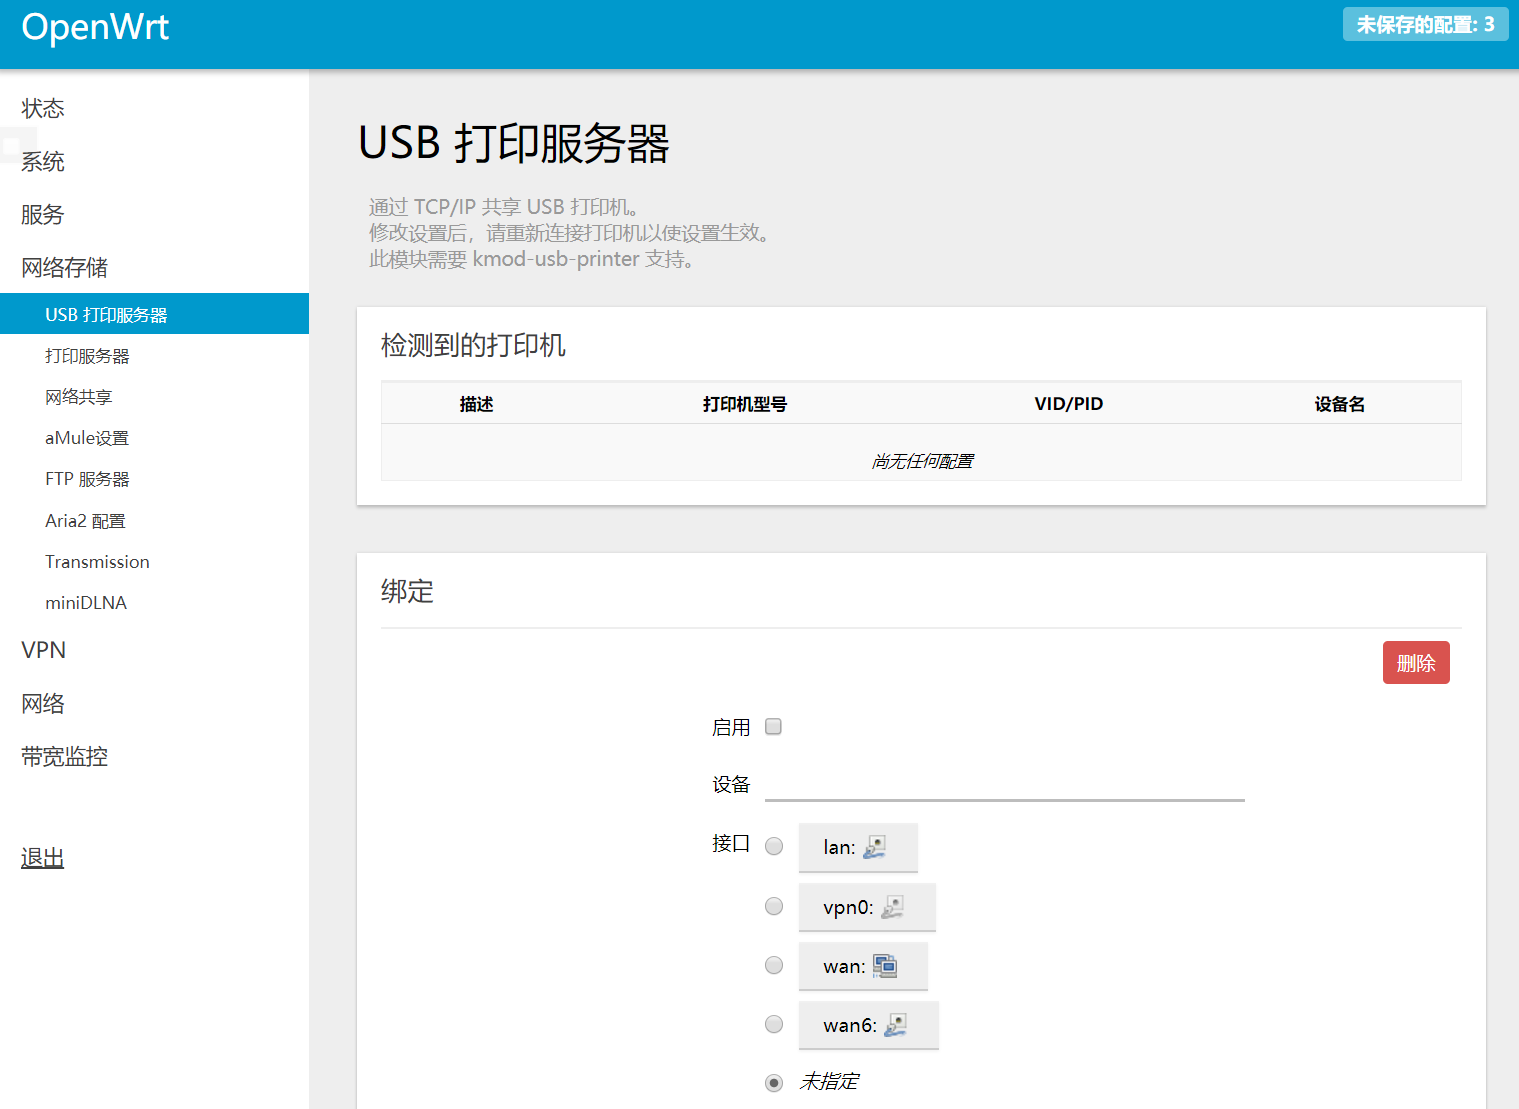
Task: Click the red 删除 button
Action: (1416, 663)
